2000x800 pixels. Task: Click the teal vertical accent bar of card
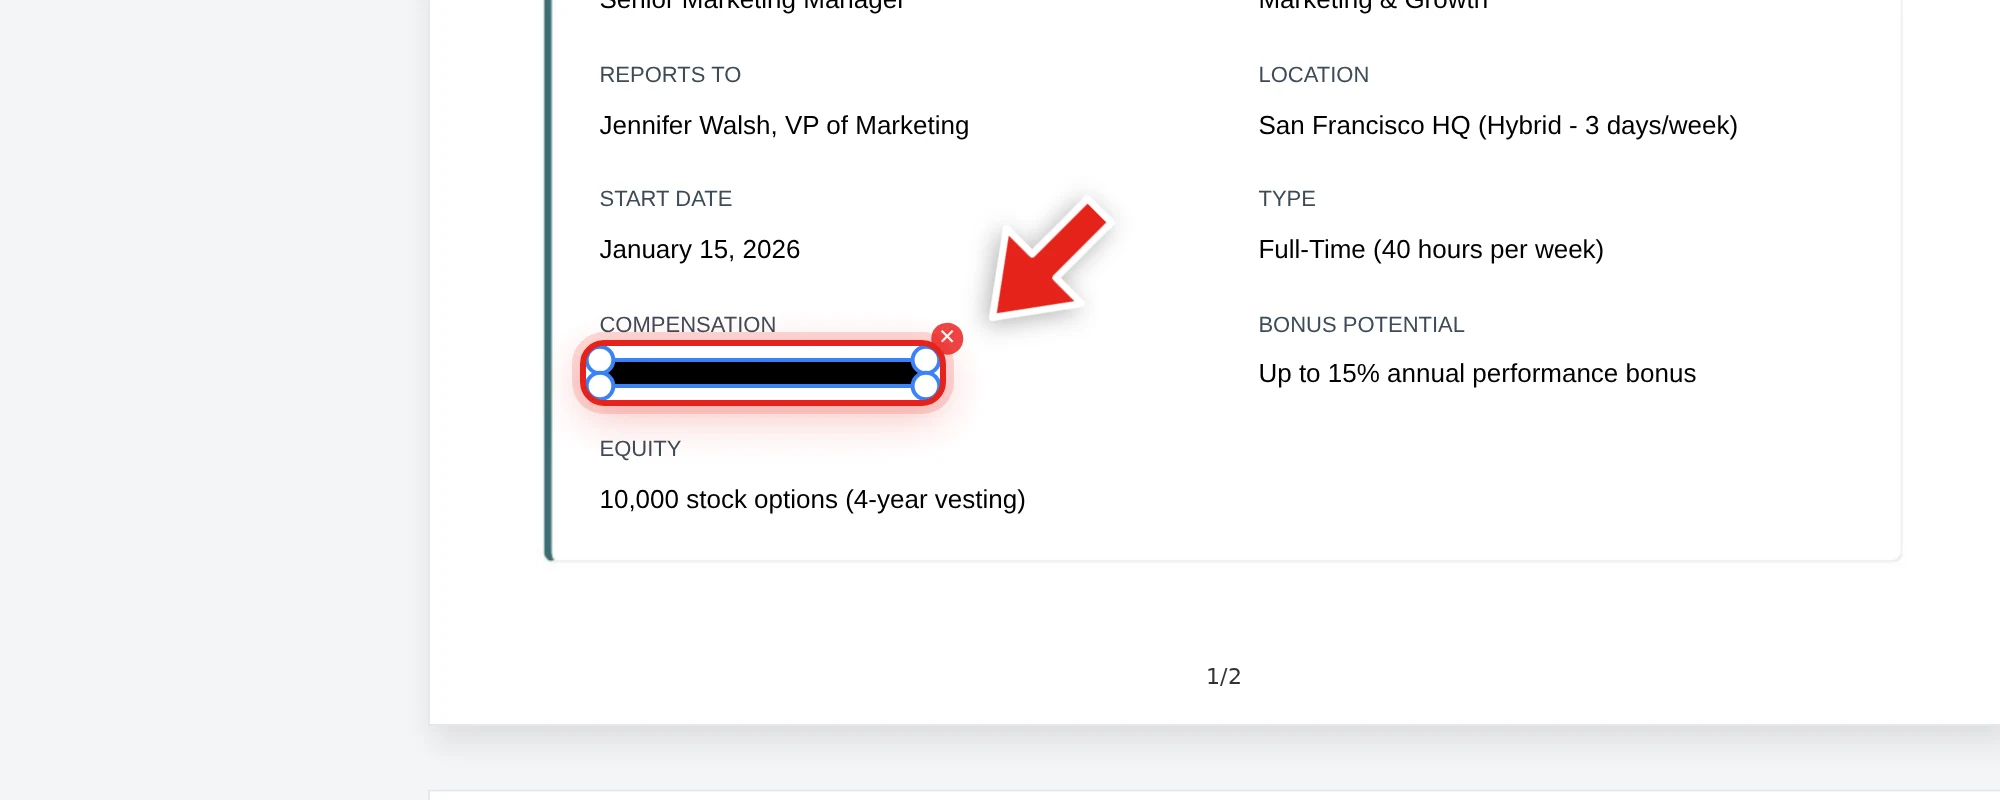pos(548,280)
